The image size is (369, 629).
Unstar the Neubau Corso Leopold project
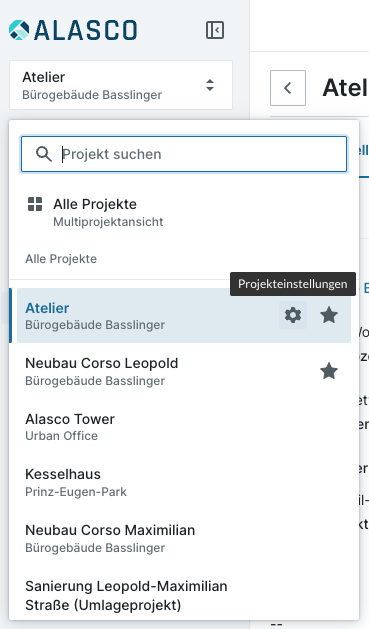coord(329,371)
